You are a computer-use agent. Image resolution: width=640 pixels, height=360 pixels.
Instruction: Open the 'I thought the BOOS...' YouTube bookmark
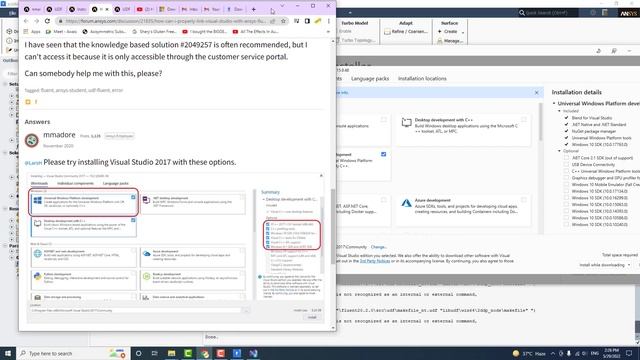204,31
